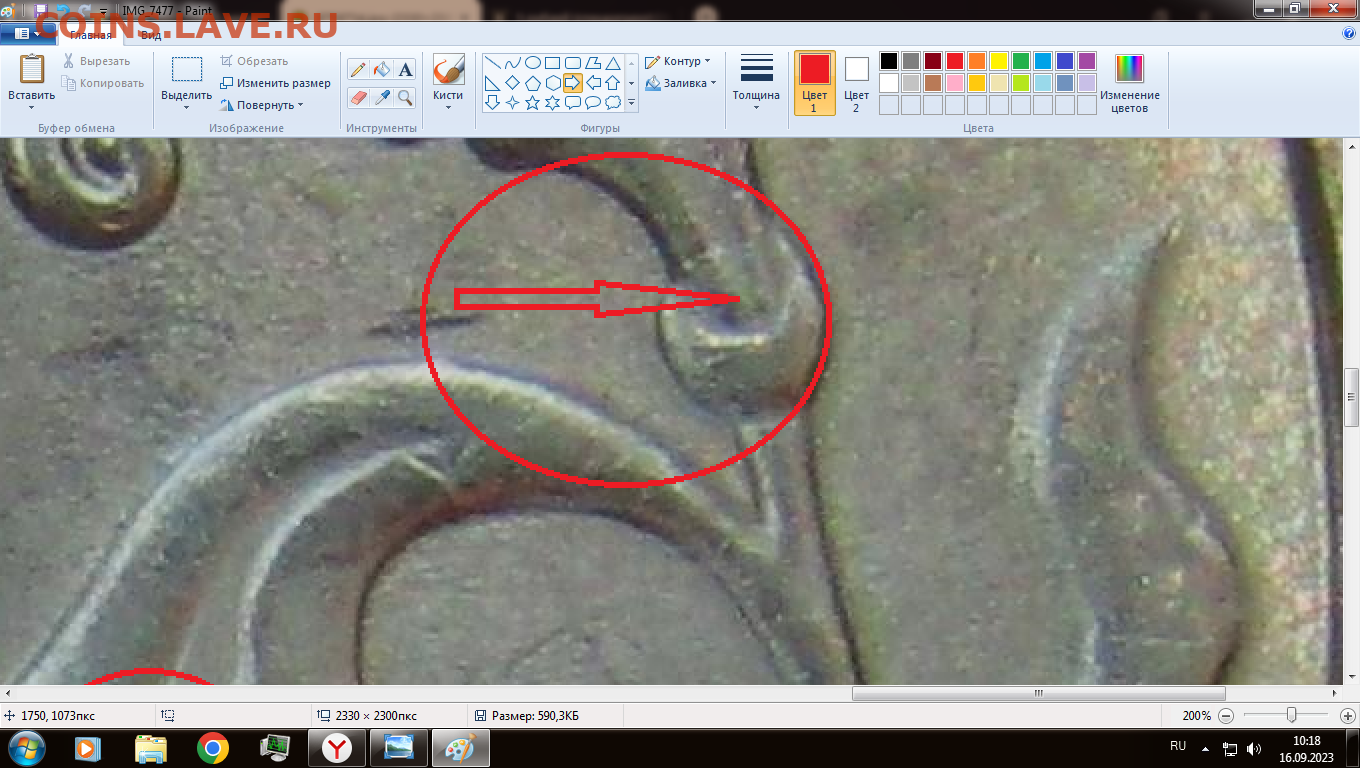Choose the Curve shape

[513, 63]
